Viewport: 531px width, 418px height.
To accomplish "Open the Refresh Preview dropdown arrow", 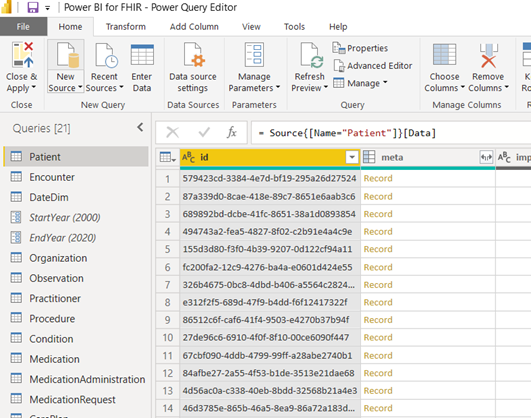I will pos(325,87).
